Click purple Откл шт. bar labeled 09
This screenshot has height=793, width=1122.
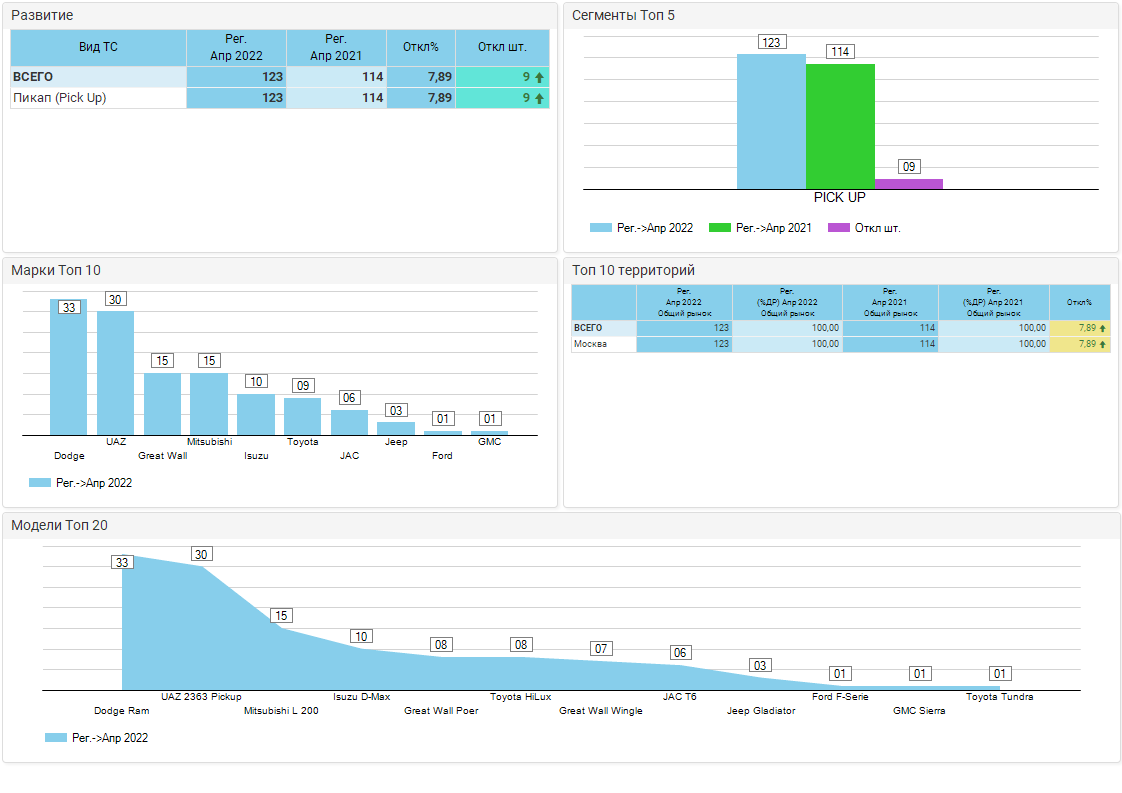point(908,184)
